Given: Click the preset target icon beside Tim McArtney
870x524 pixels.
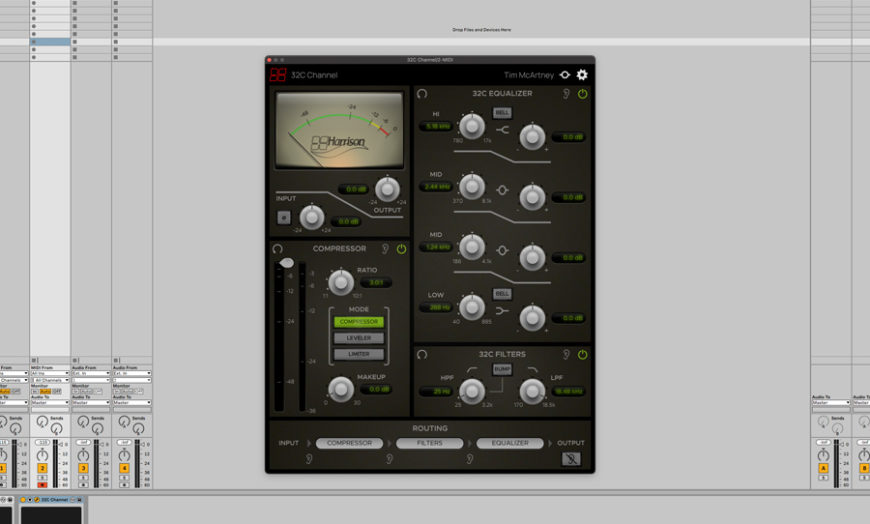Looking at the screenshot, I should (565, 74).
